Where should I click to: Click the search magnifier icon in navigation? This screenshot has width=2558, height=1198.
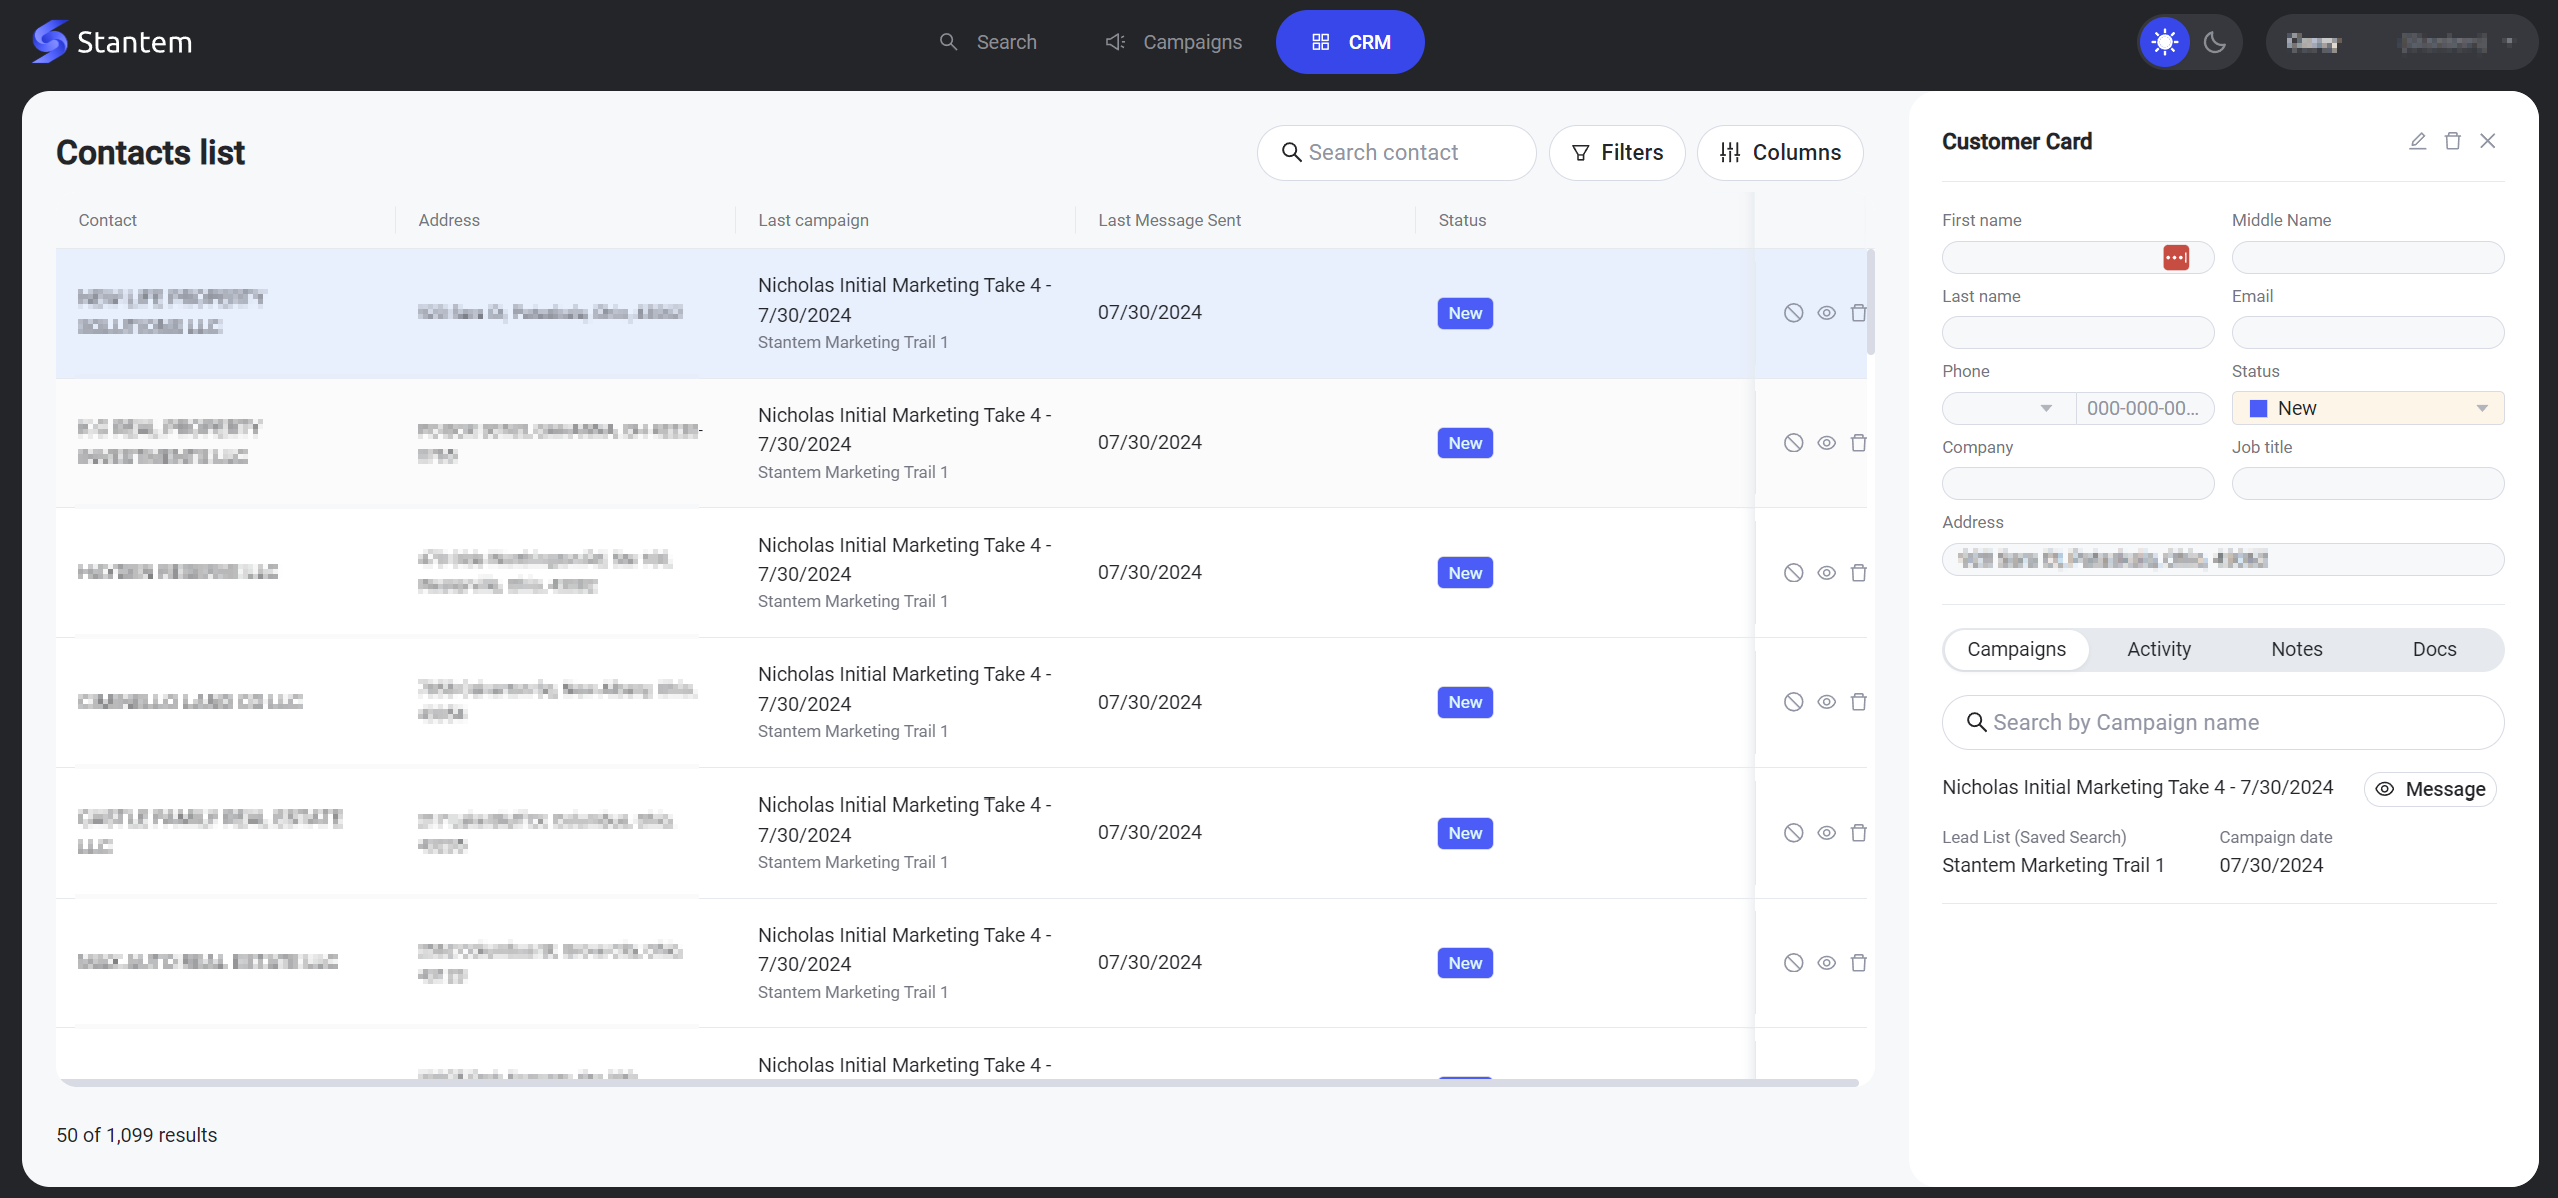[948, 42]
